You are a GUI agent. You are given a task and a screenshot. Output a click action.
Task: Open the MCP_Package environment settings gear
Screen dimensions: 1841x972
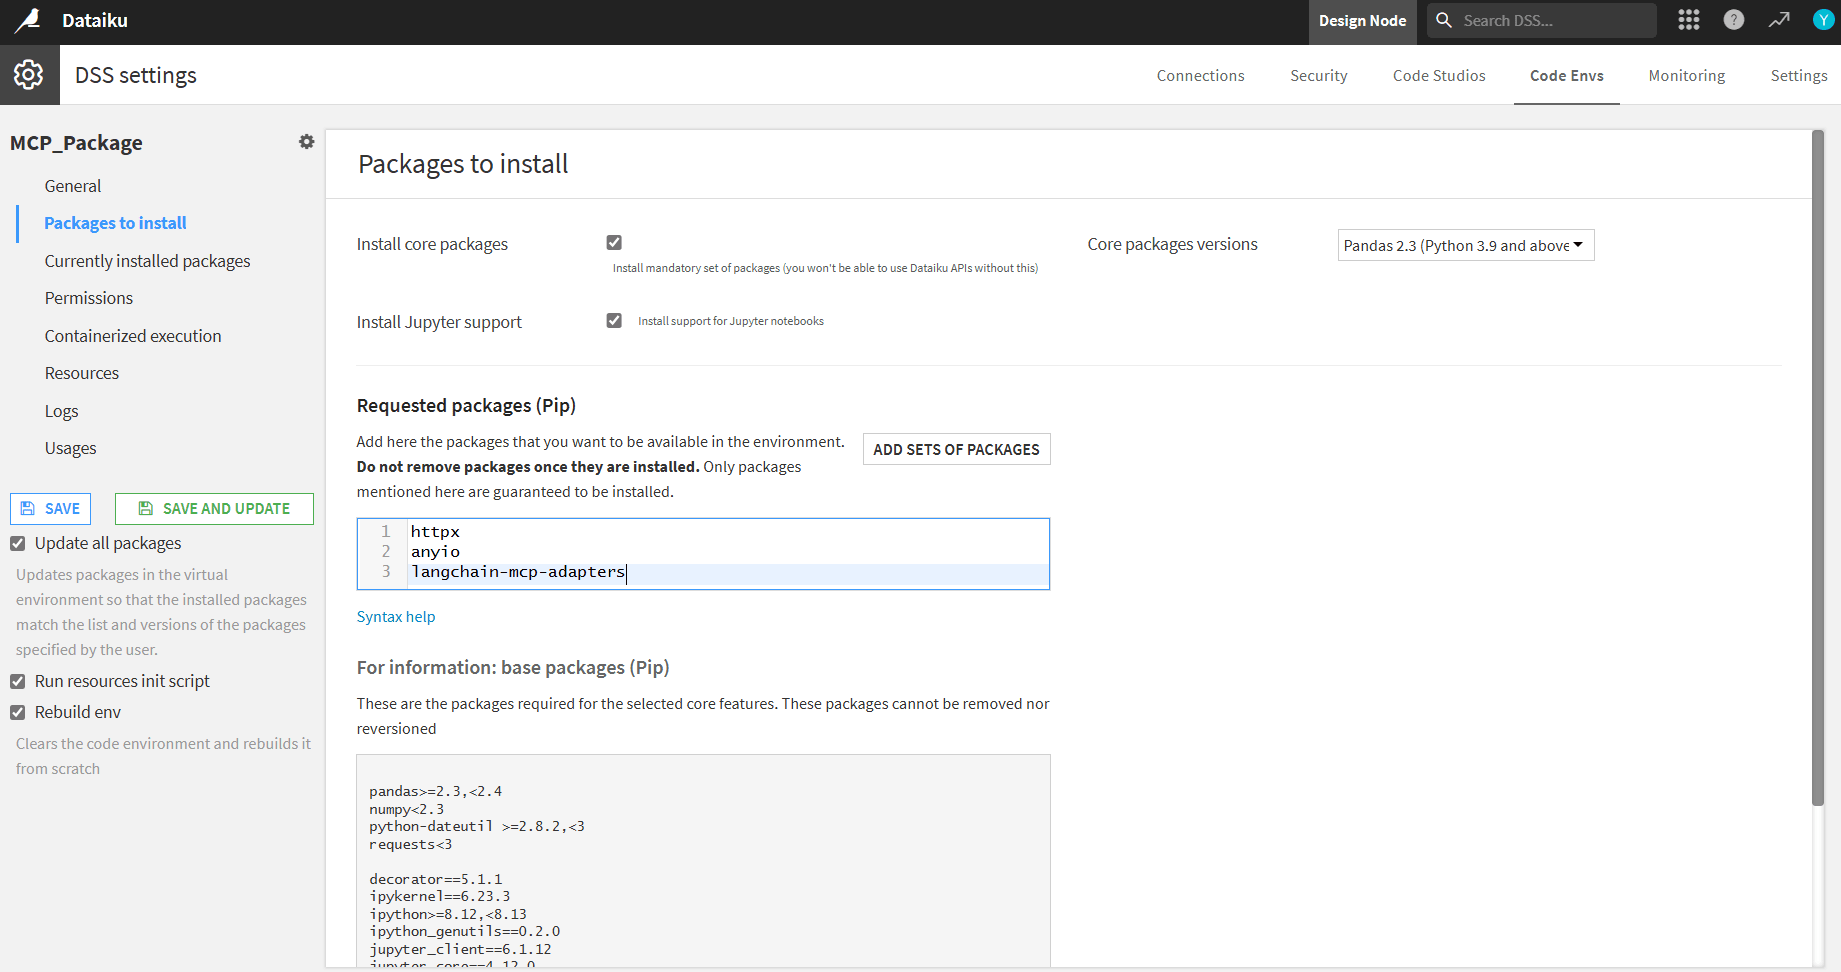pos(306,141)
